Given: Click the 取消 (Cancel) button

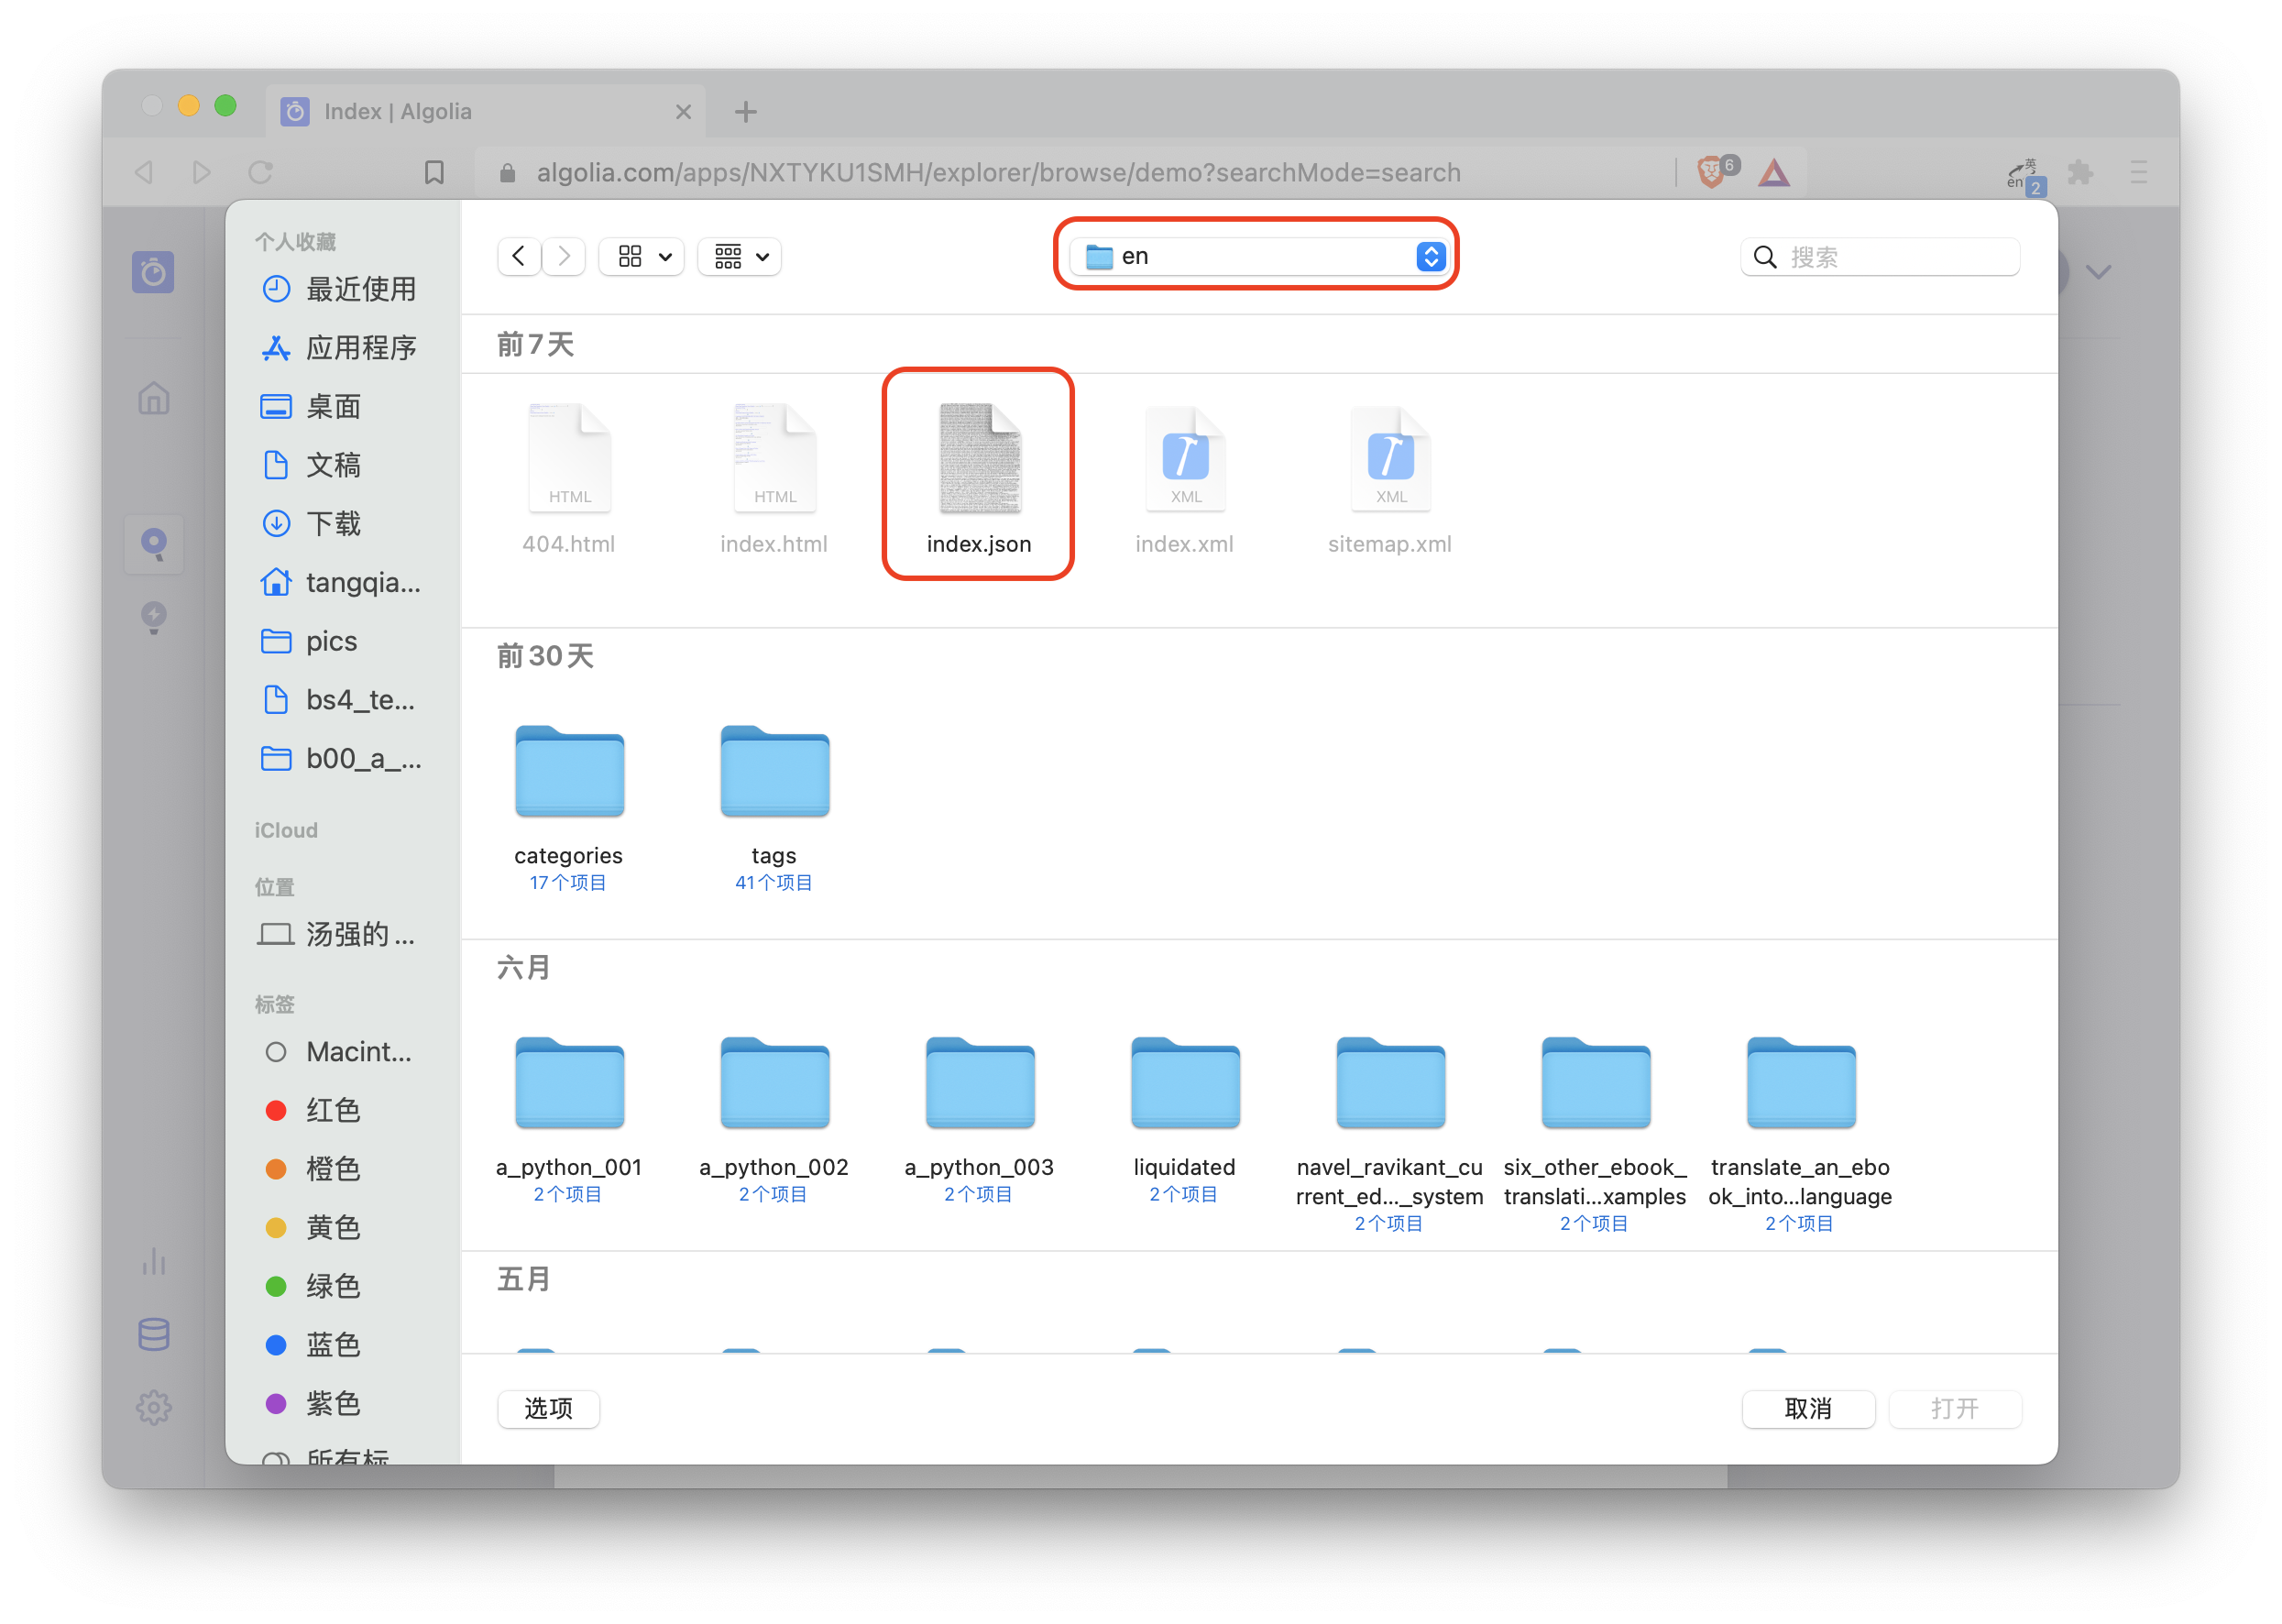Looking at the screenshot, I should click(1808, 1409).
